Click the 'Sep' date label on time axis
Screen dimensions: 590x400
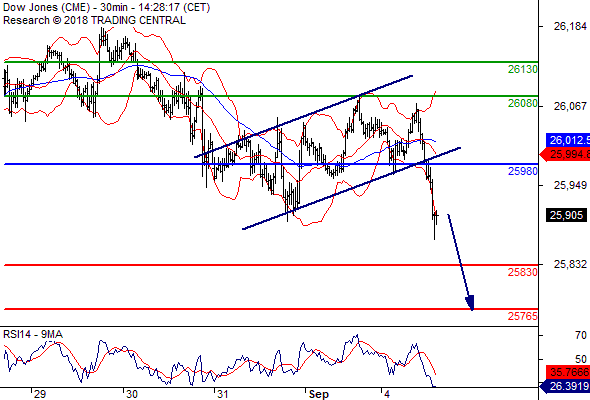click(x=319, y=395)
